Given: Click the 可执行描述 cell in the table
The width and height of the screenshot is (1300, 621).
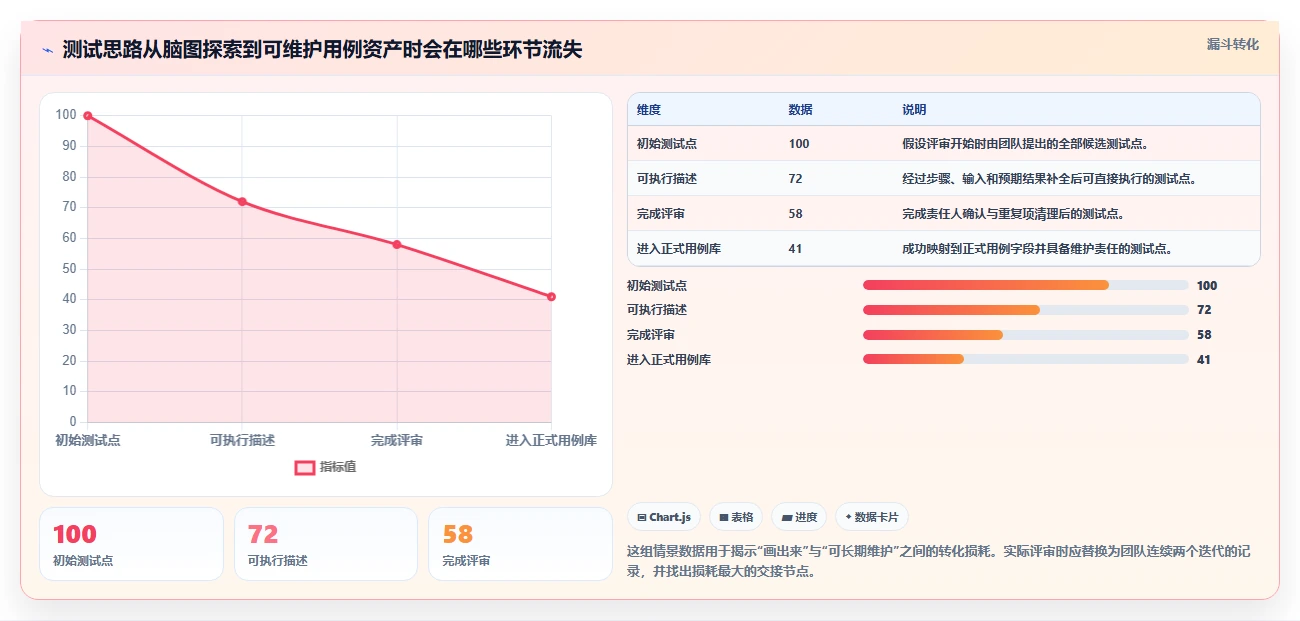Looking at the screenshot, I should tap(667, 179).
